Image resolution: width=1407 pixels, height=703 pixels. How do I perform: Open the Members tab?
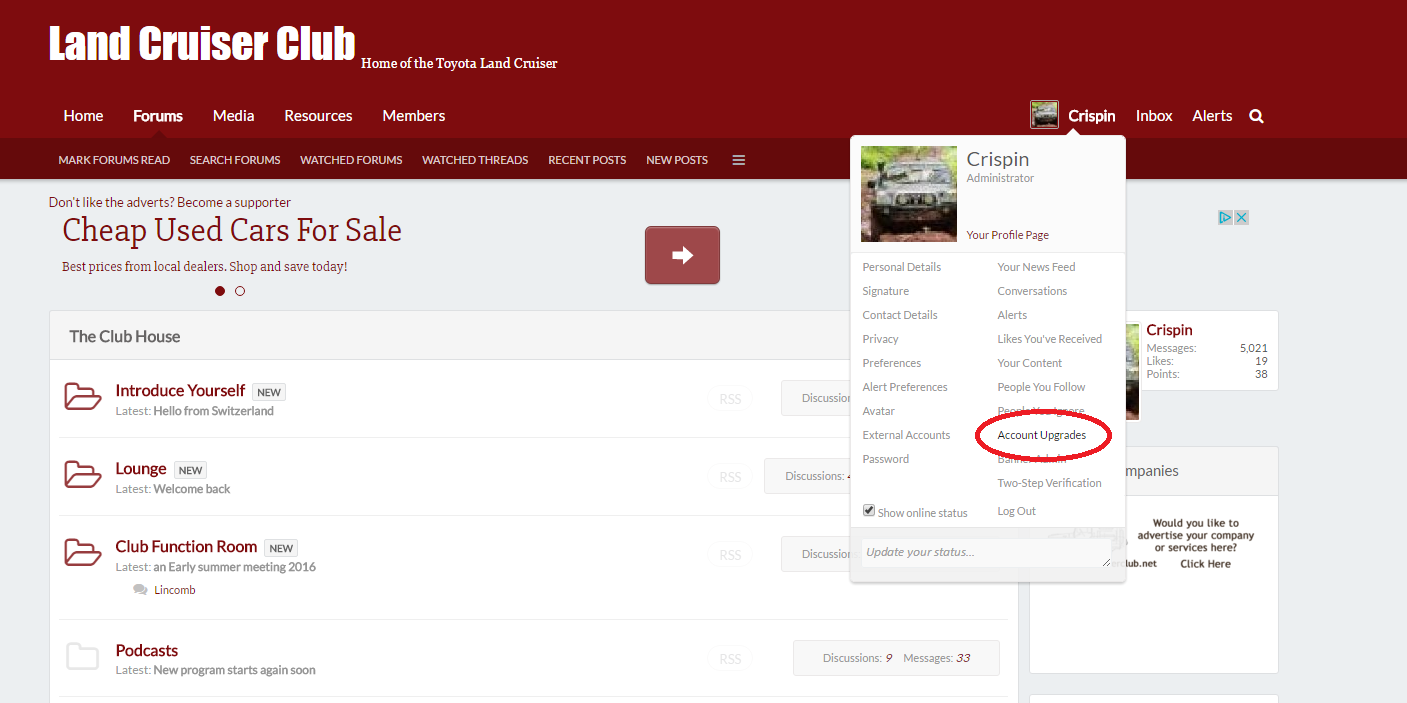tap(414, 116)
